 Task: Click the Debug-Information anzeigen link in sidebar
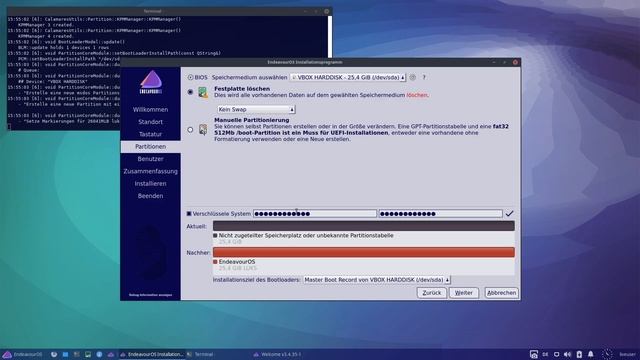tap(150, 295)
